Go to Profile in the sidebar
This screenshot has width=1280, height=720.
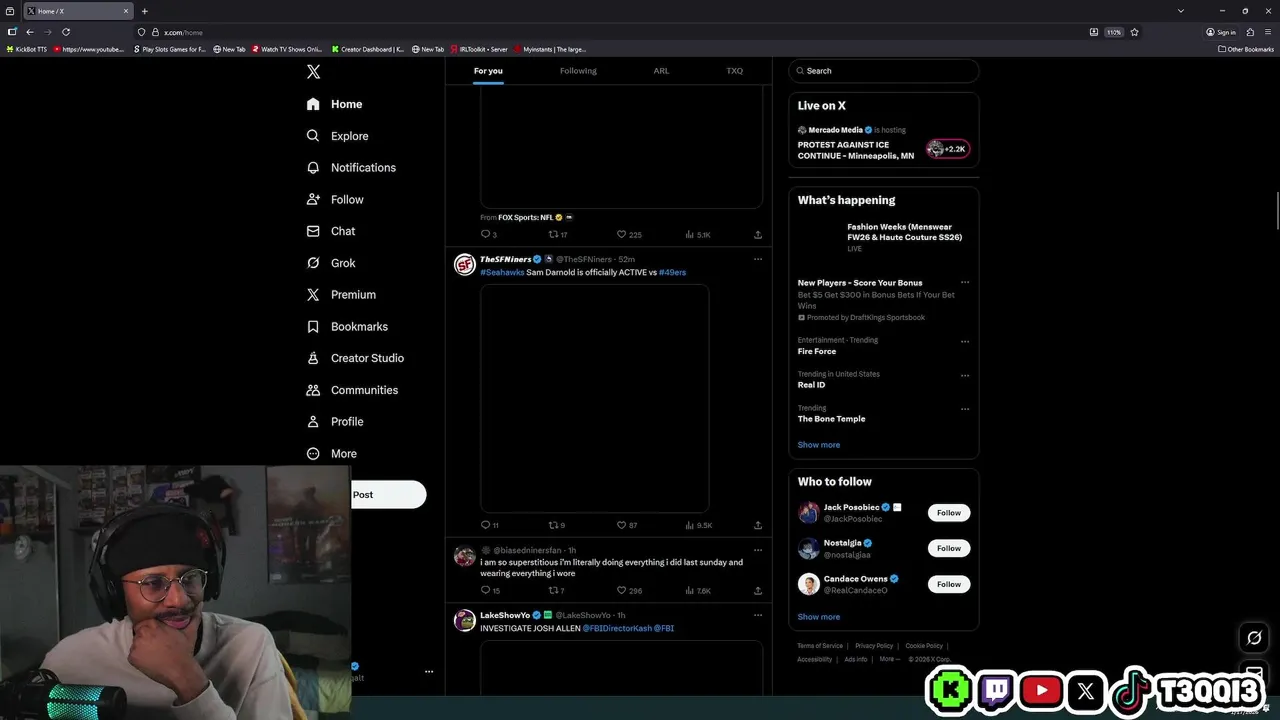[x=334, y=422]
